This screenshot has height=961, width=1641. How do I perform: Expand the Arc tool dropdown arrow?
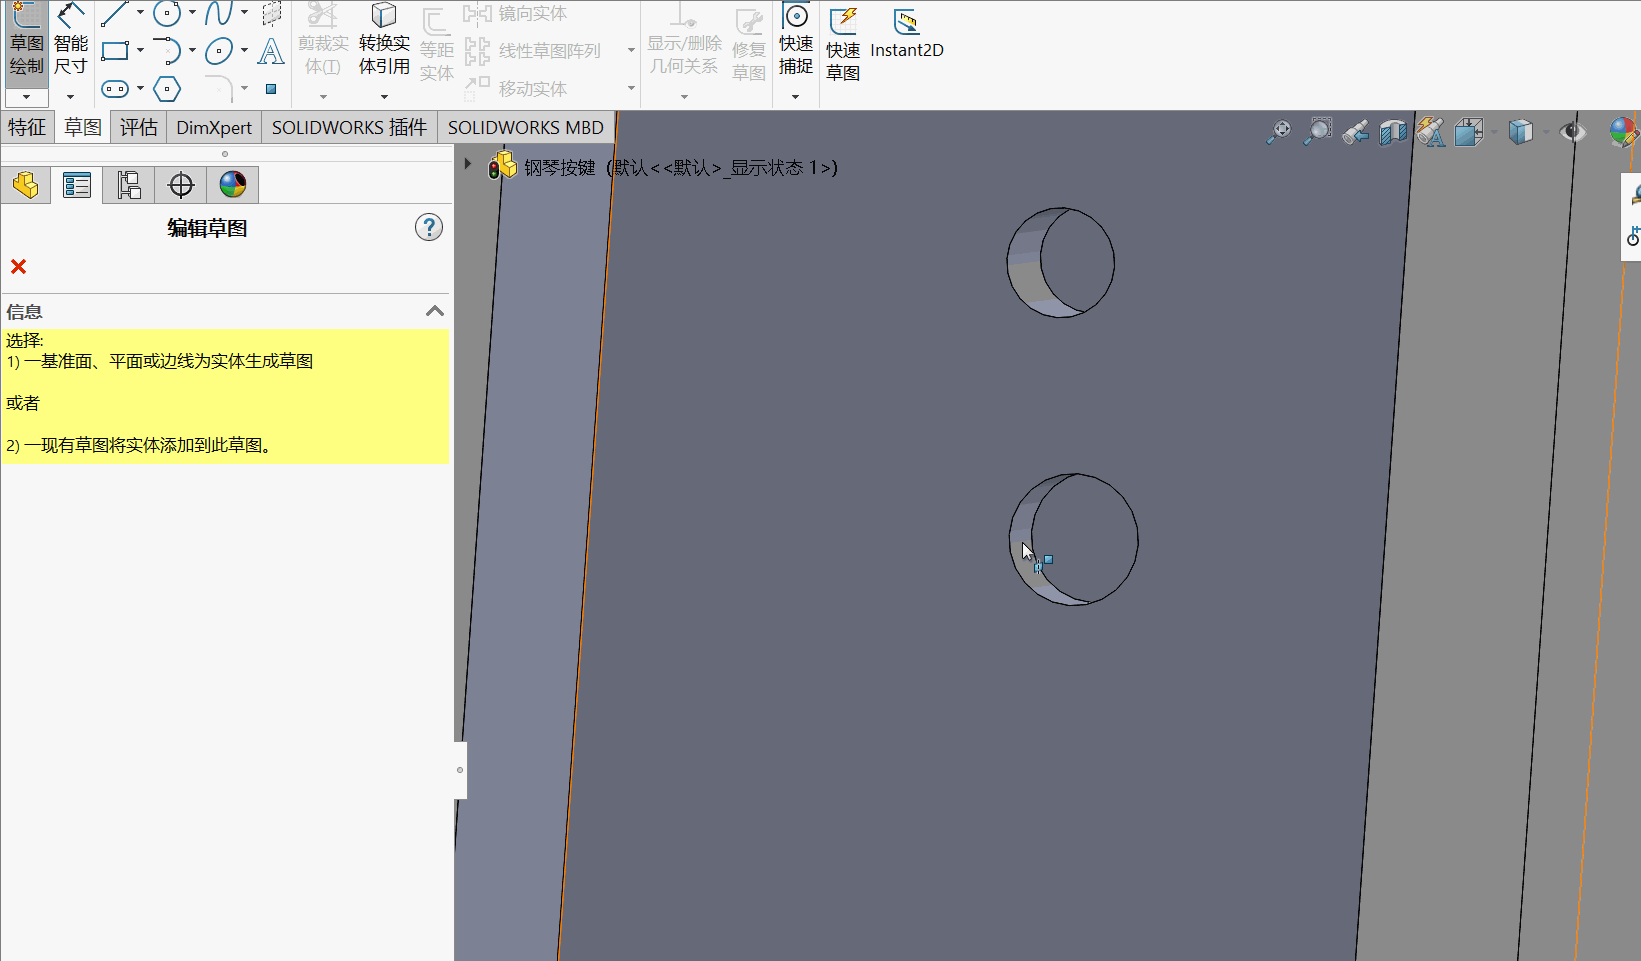pyautogui.click(x=192, y=51)
